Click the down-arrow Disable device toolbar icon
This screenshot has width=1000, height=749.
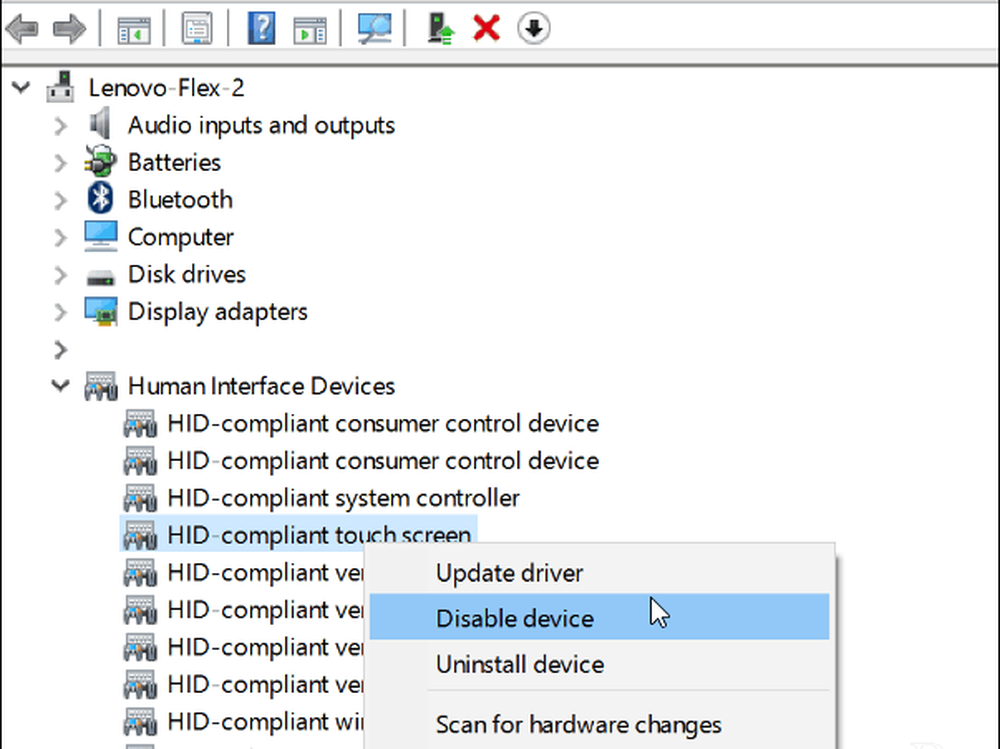533,28
